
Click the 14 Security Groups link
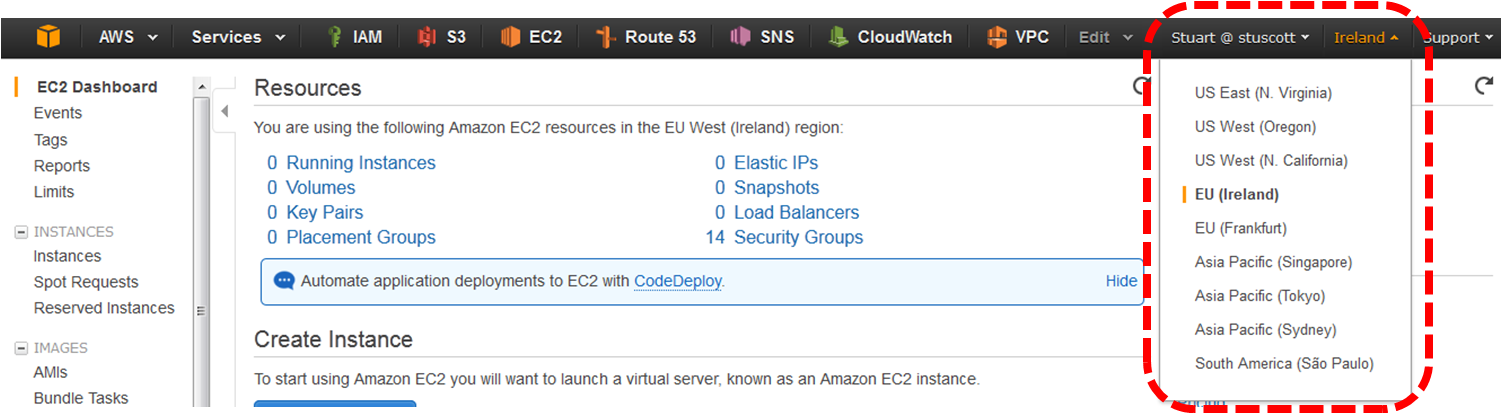pos(797,237)
